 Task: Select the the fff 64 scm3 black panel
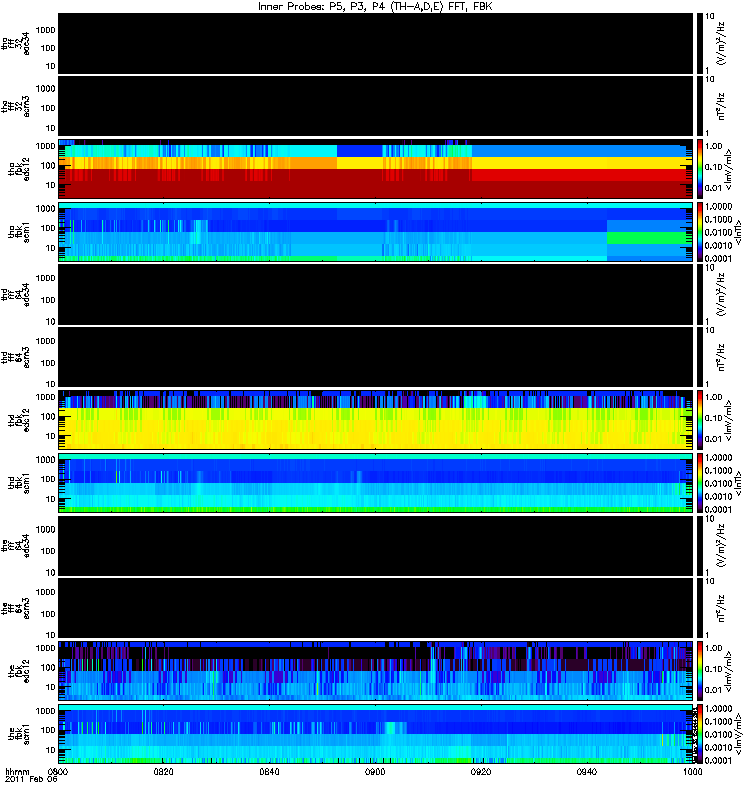(x=375, y=608)
